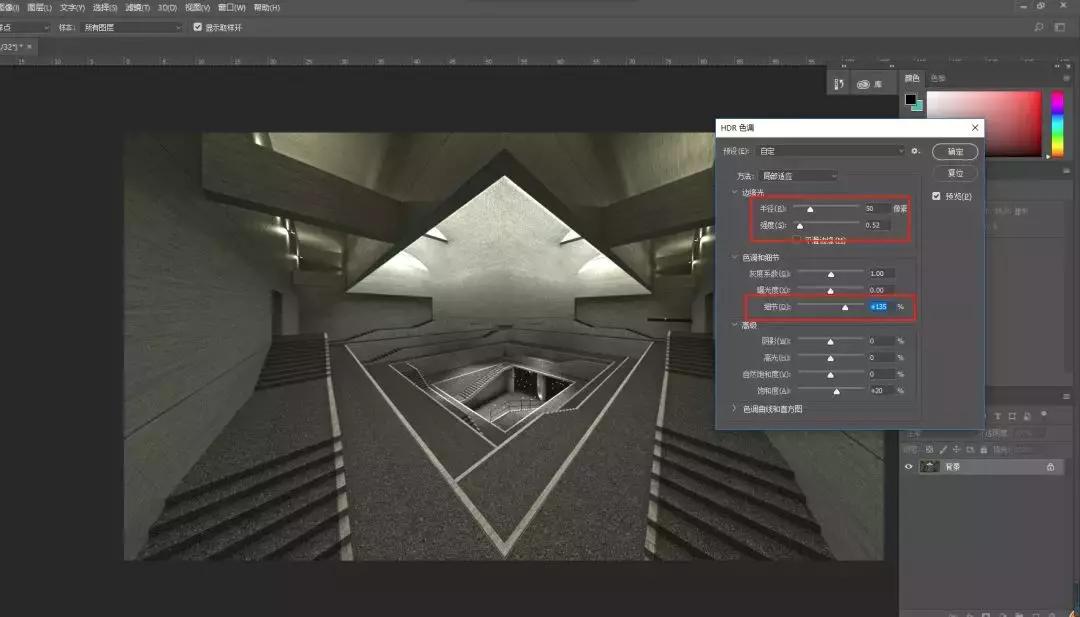Collapse the 高级 section
Image resolution: width=1080 pixels, height=617 pixels.
coord(734,324)
